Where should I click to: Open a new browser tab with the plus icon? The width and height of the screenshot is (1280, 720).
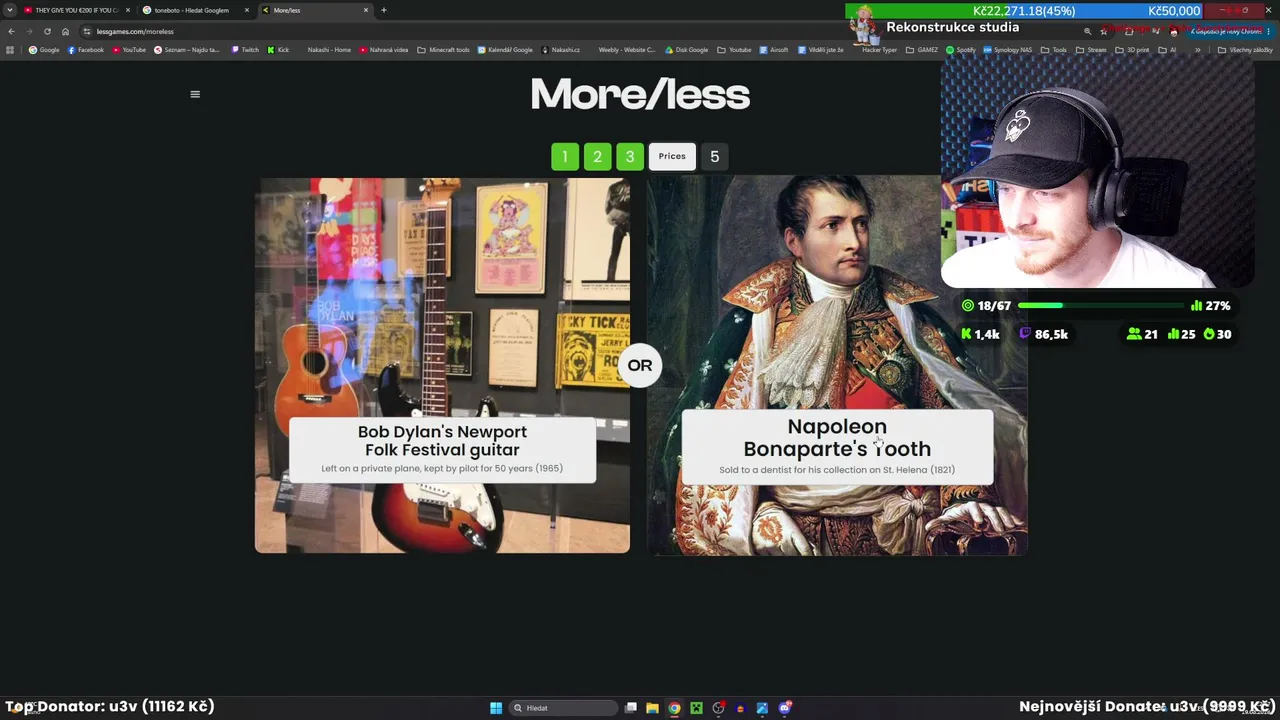click(383, 10)
